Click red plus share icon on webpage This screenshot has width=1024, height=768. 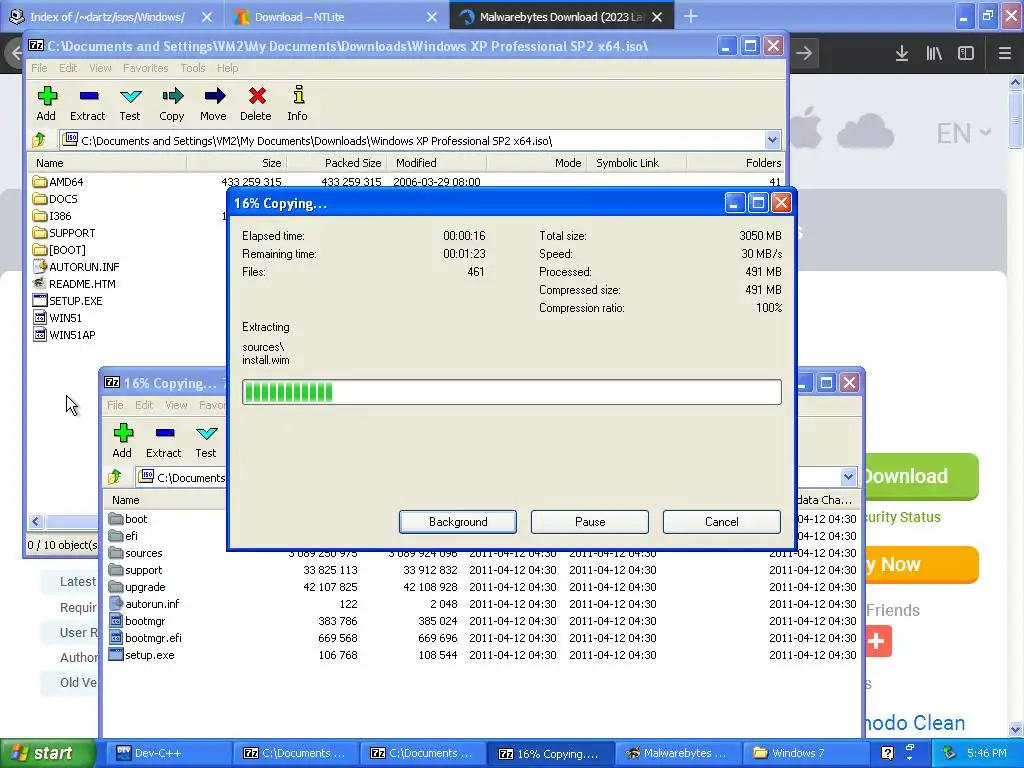[877, 641]
